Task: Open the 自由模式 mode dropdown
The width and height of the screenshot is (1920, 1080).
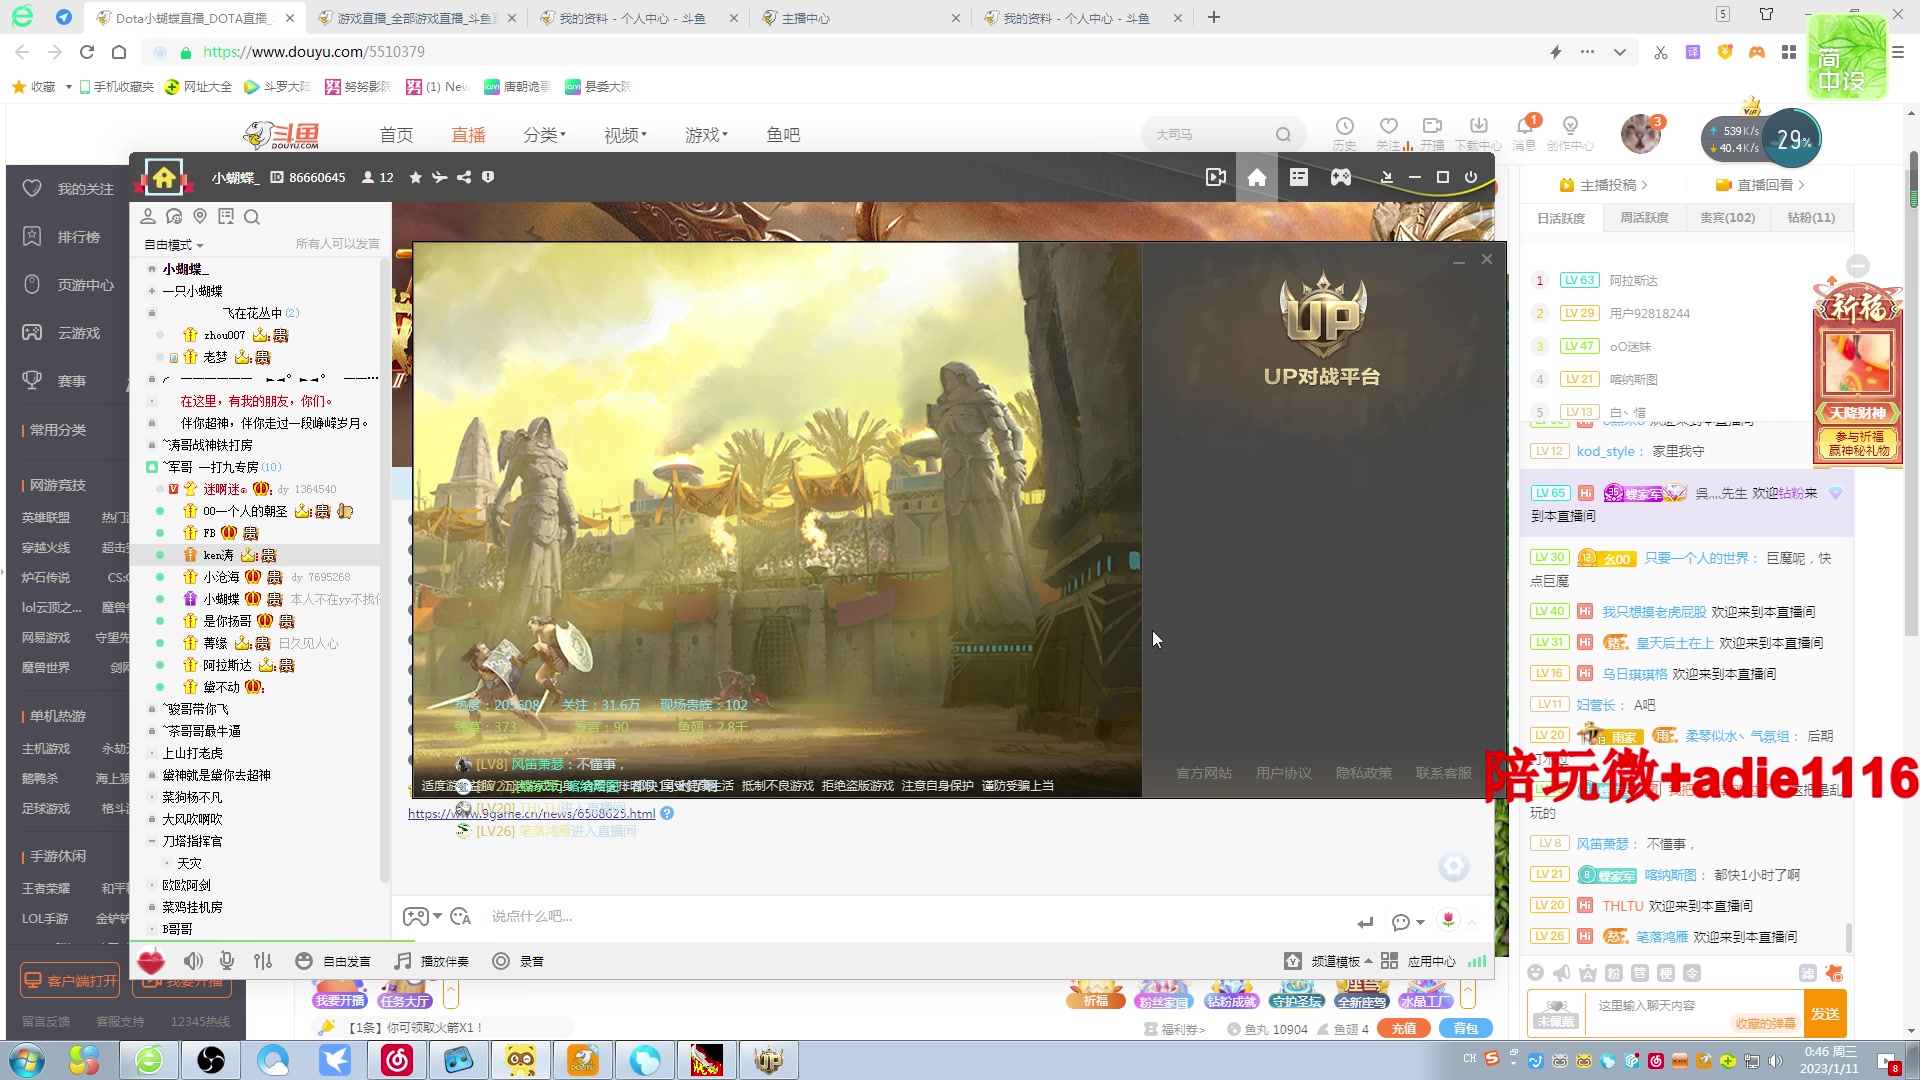Action: pyautogui.click(x=174, y=244)
